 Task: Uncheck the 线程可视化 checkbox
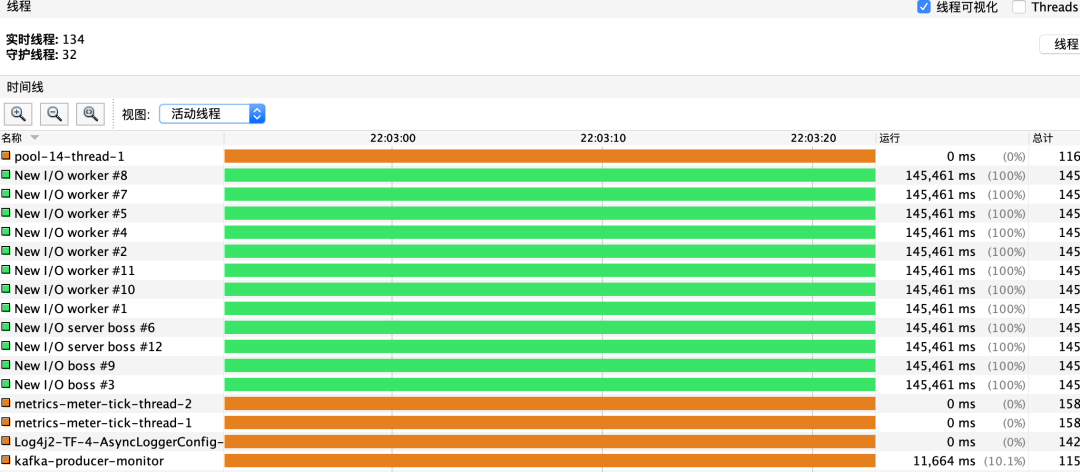[924, 8]
